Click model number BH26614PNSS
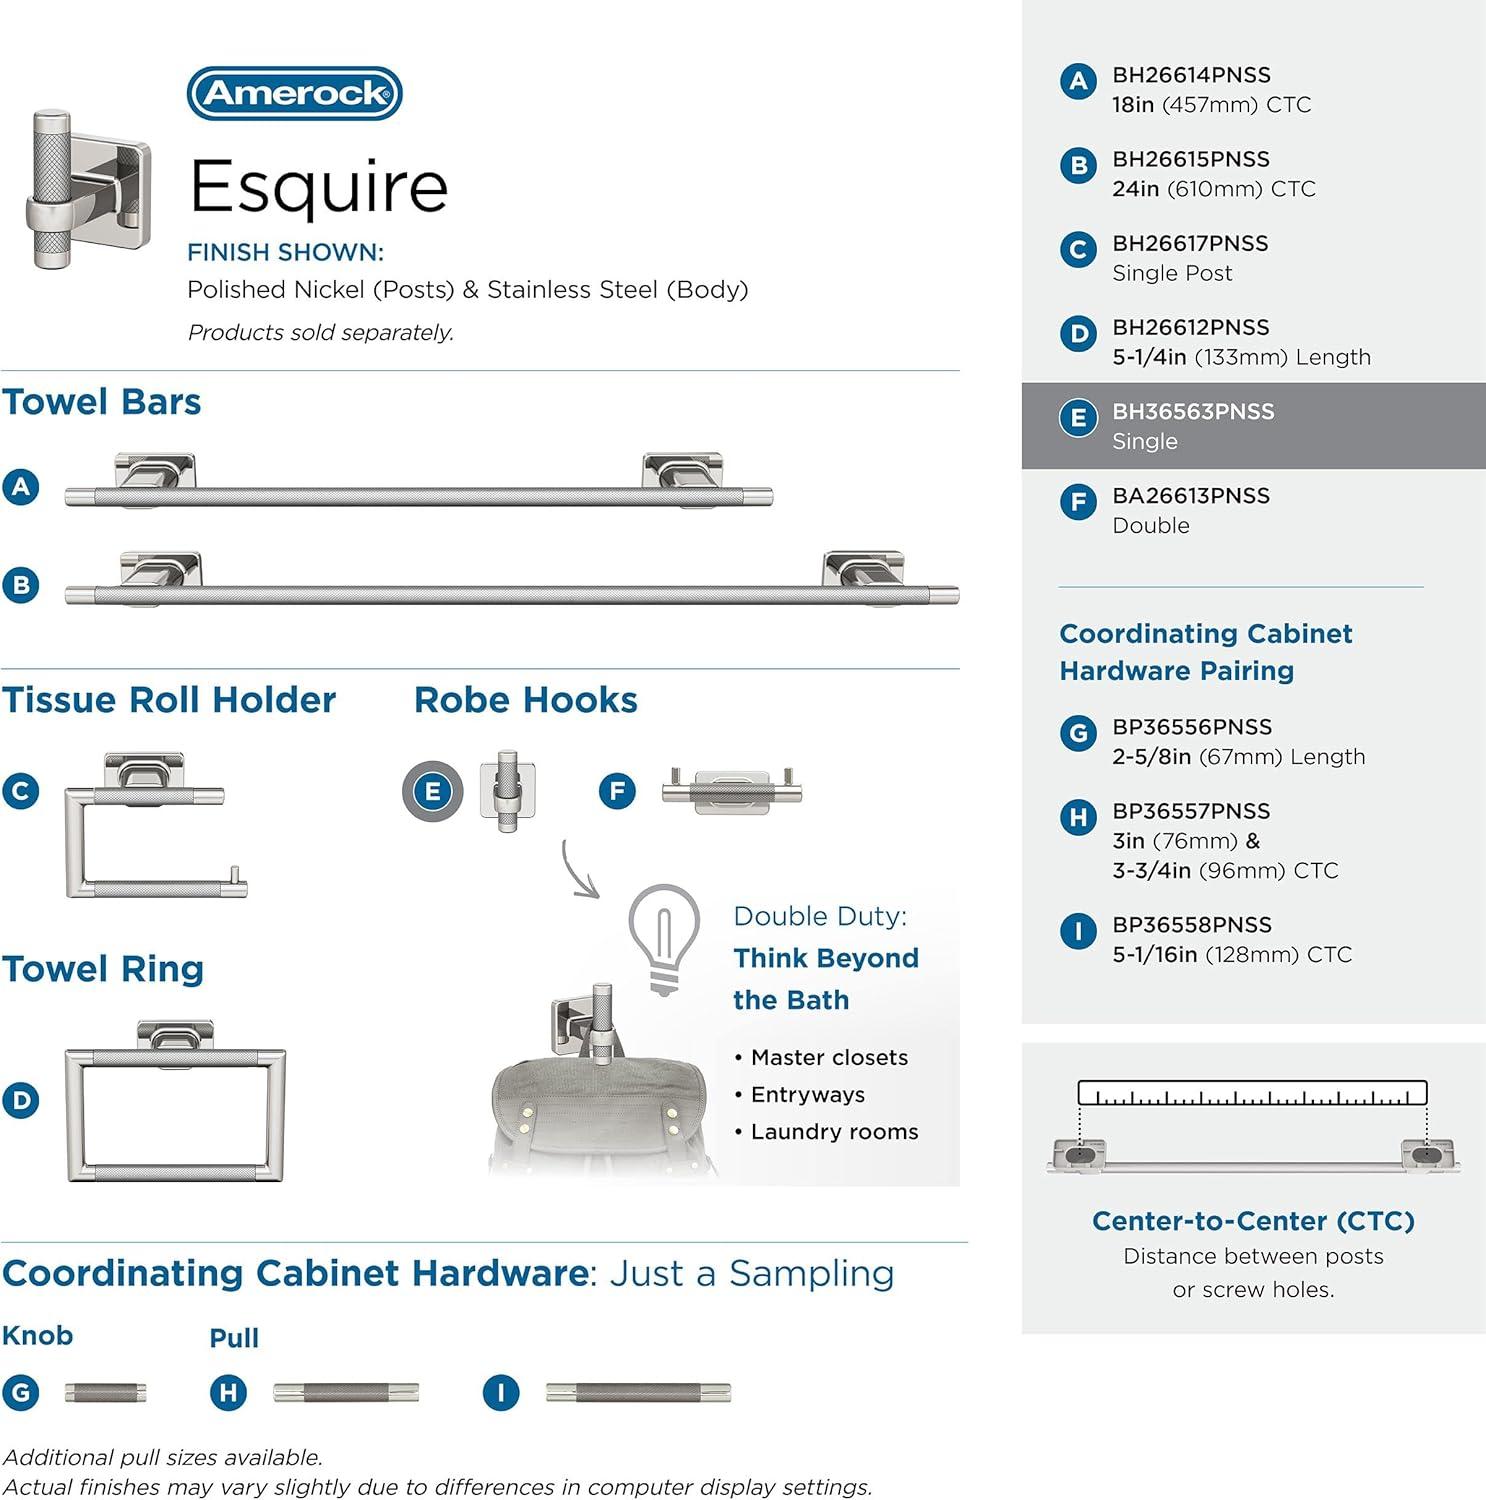1486x1500 pixels. (x=1191, y=75)
